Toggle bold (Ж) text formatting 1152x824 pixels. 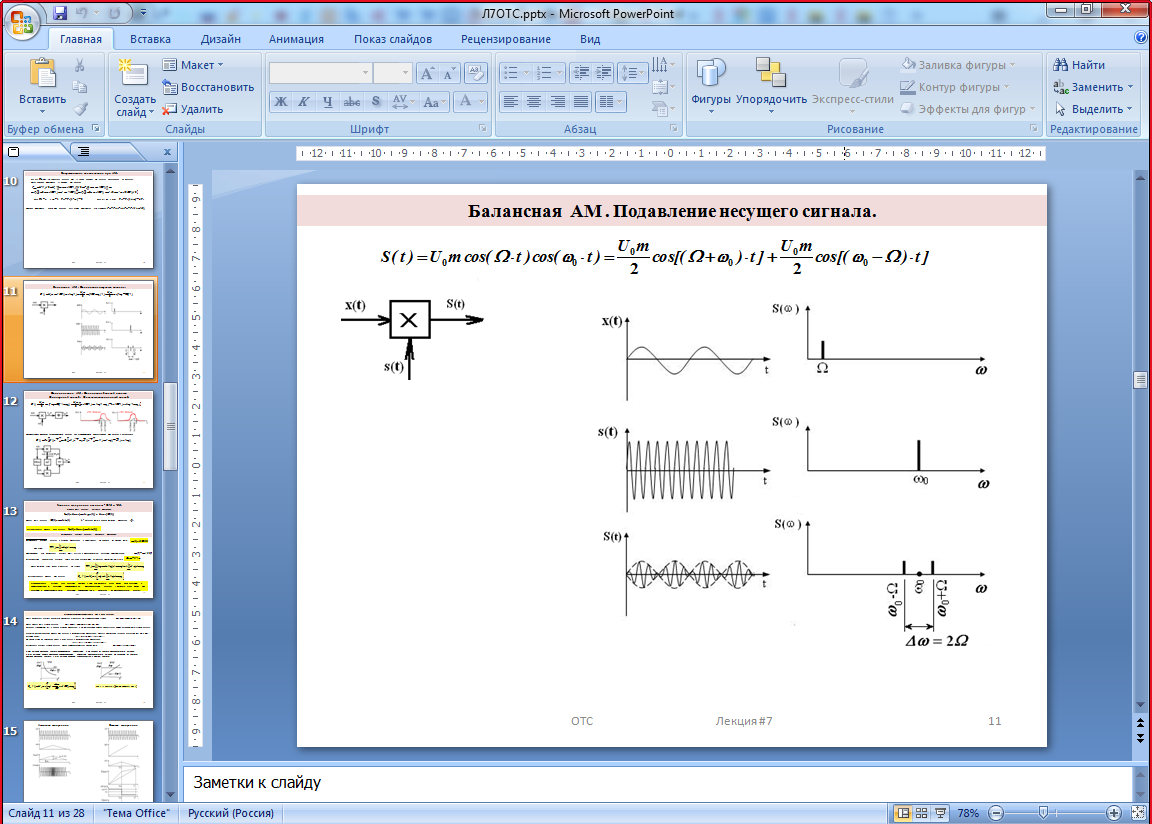[281, 101]
